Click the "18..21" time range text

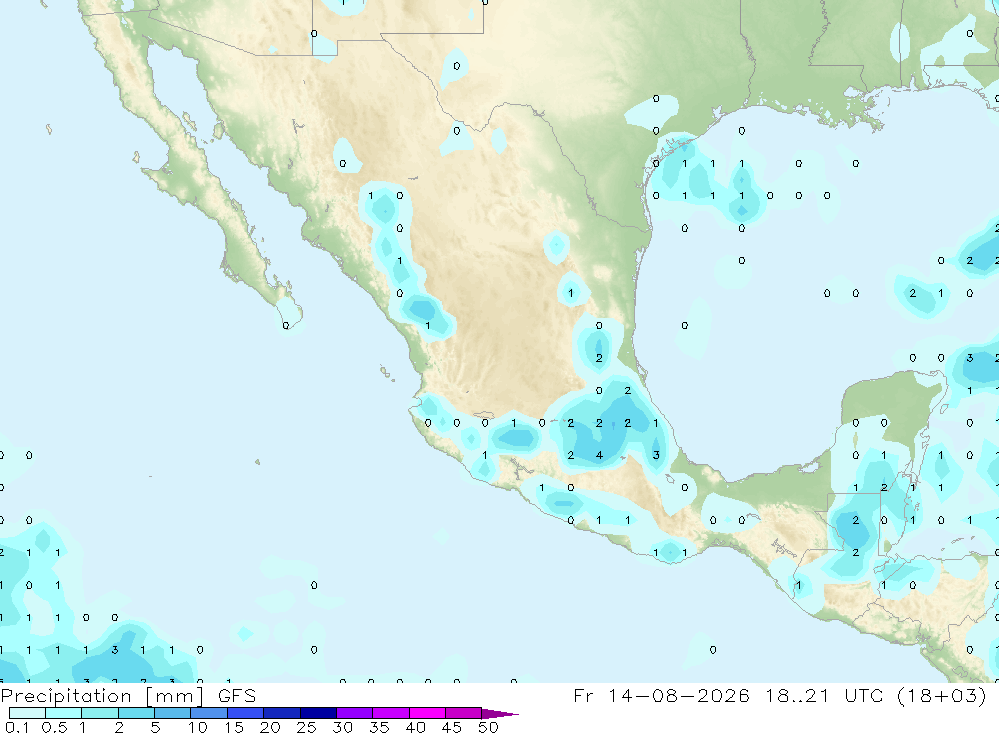click(x=797, y=695)
